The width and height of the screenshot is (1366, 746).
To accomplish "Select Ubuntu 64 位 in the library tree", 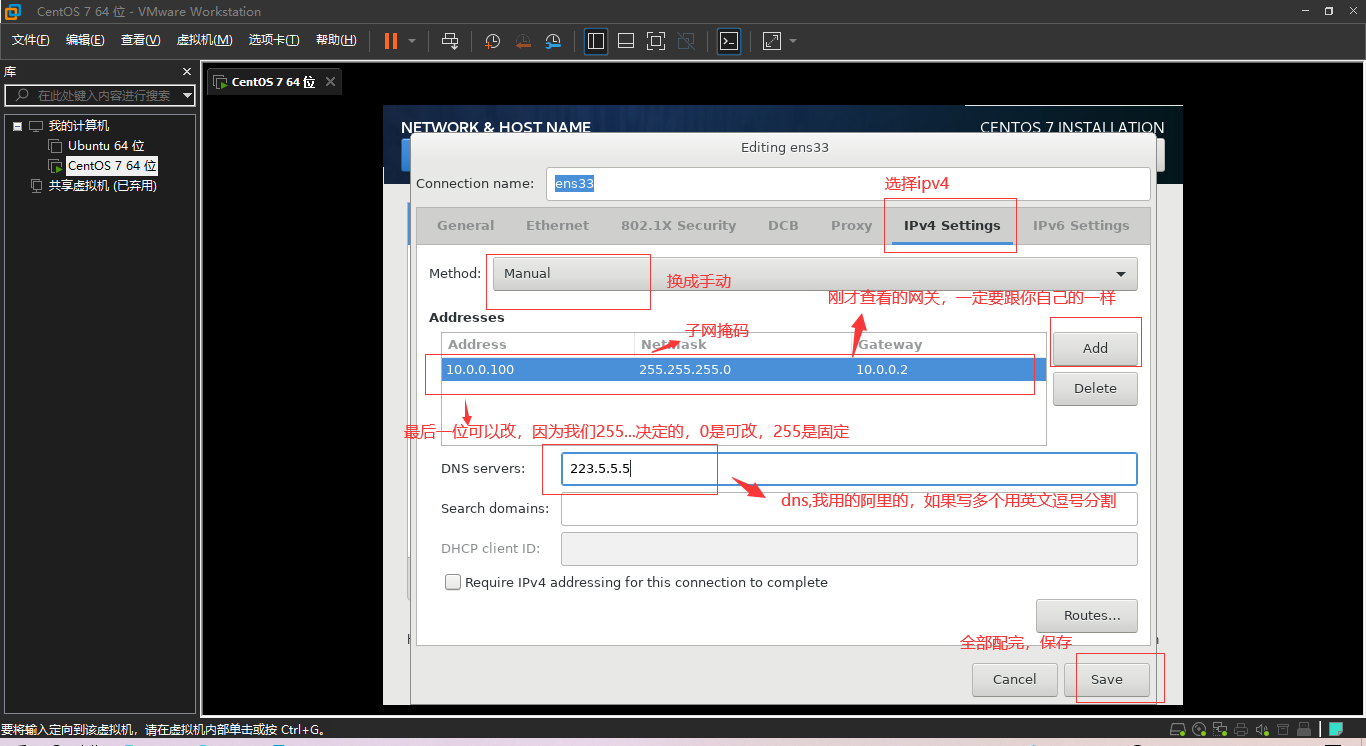I will point(106,146).
